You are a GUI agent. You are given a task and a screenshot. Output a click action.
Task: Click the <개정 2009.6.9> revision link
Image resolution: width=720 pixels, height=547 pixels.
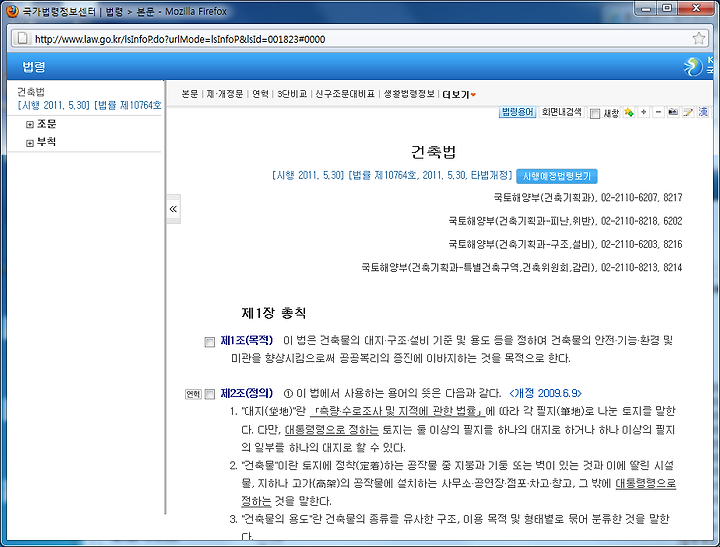546,393
